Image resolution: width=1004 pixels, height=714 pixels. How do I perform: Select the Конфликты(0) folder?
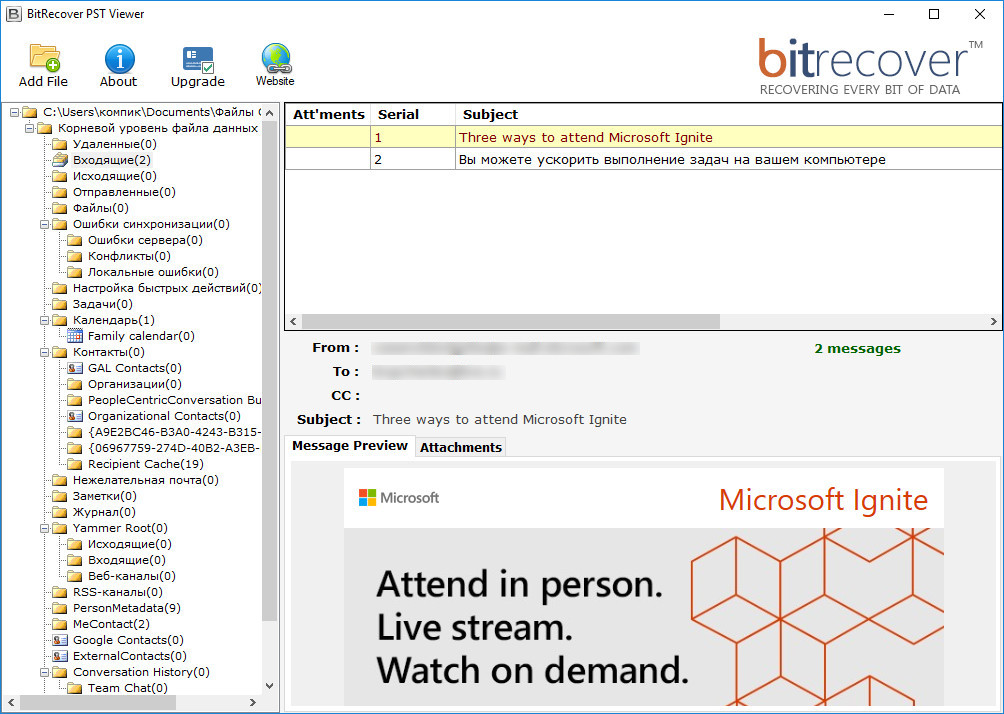(129, 256)
